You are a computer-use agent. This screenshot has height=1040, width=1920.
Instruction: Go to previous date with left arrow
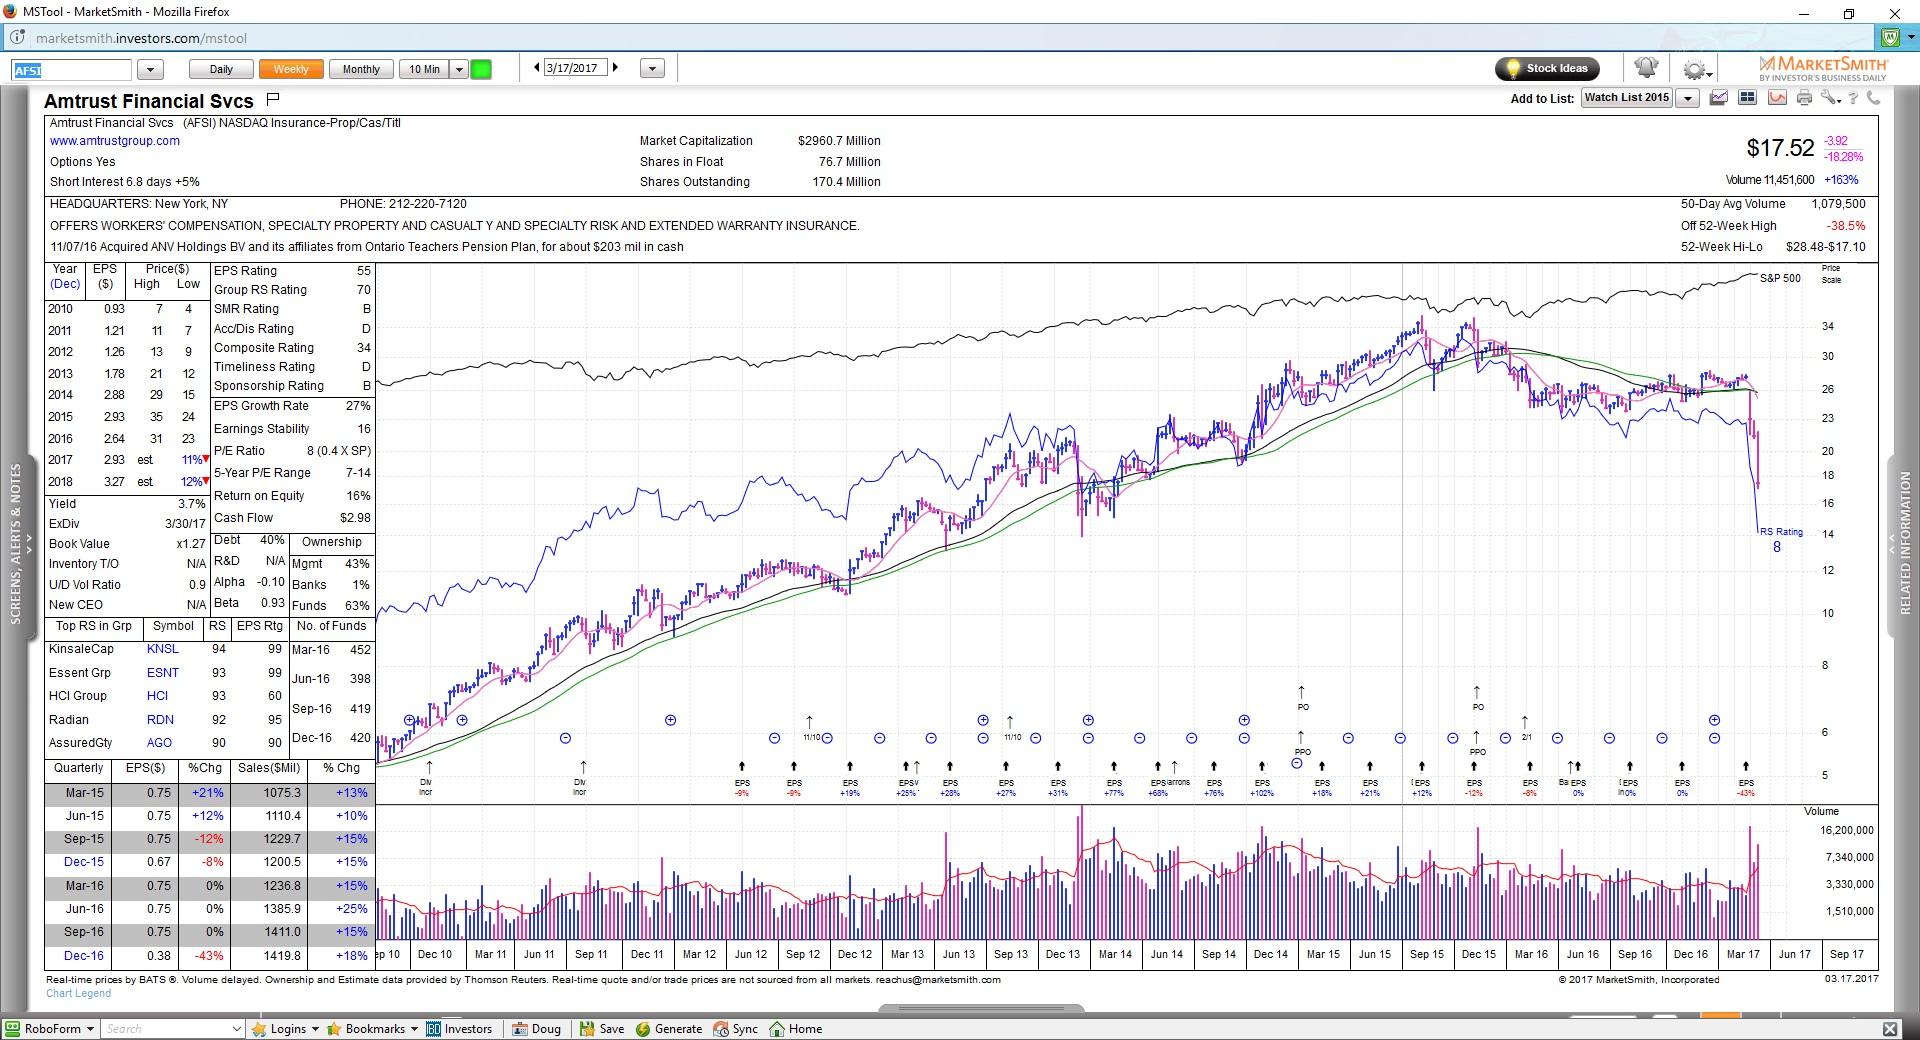pos(537,68)
